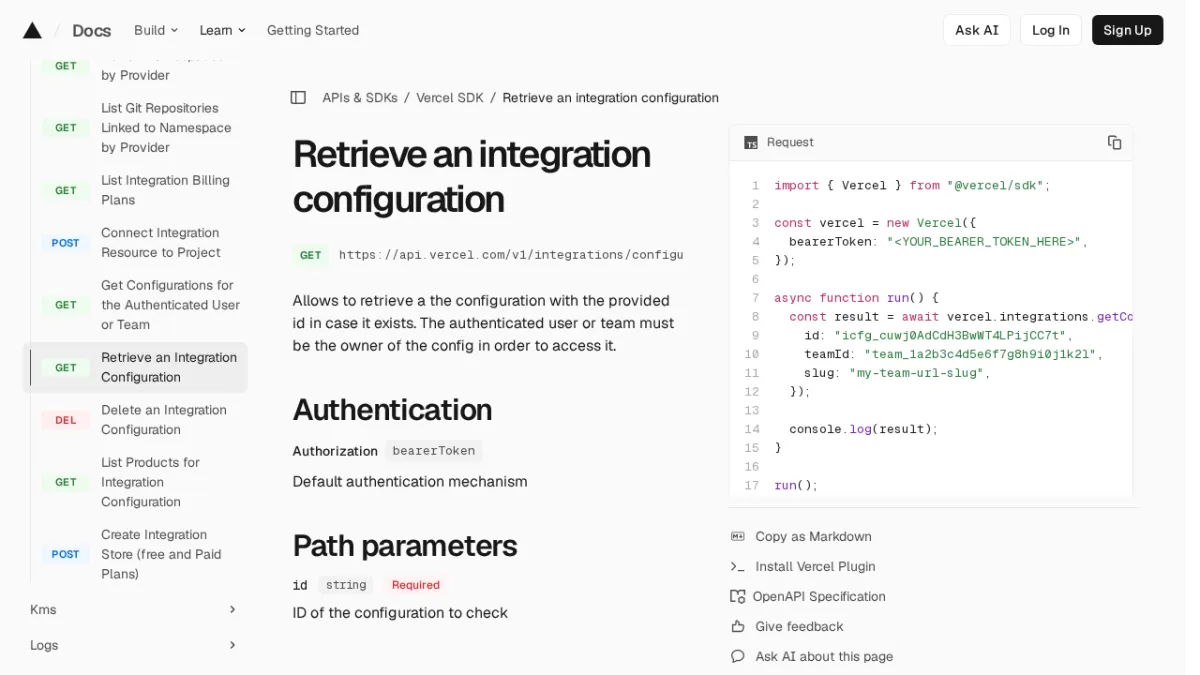Select Retrieve an Integration Configuration sidebar item
The image size is (1200, 675).
pos(135,367)
